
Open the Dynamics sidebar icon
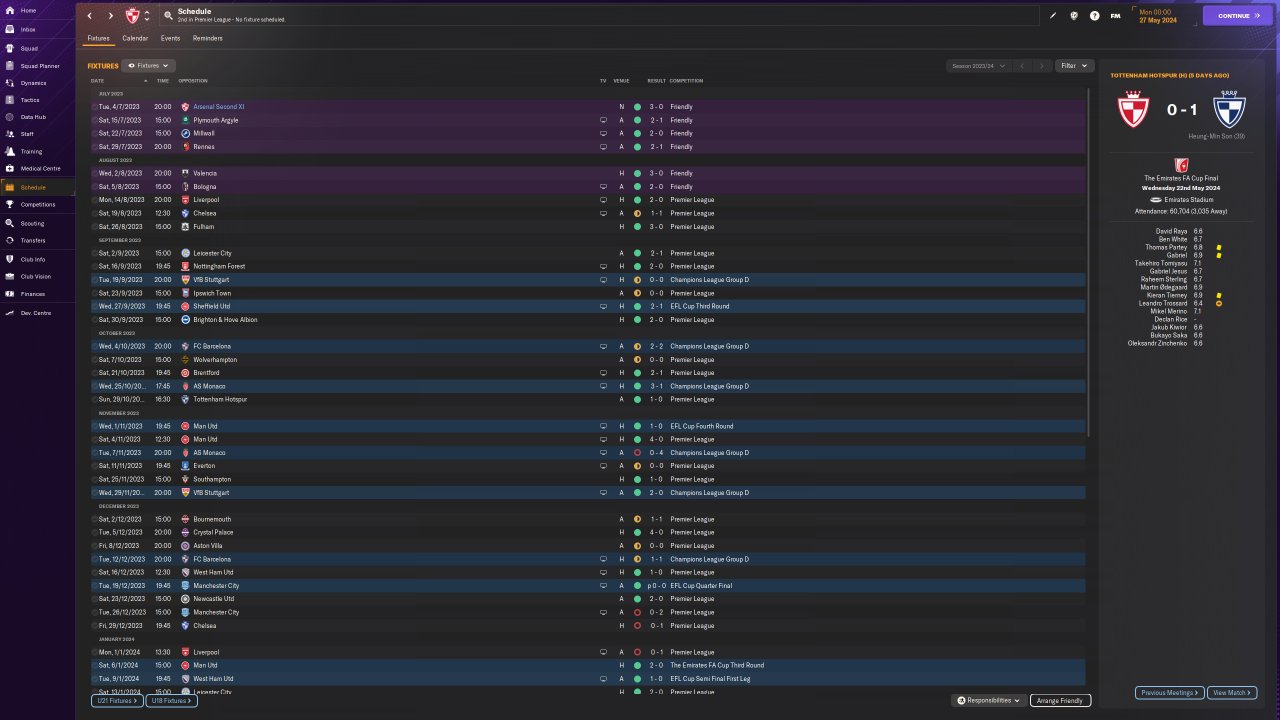click(x=9, y=83)
